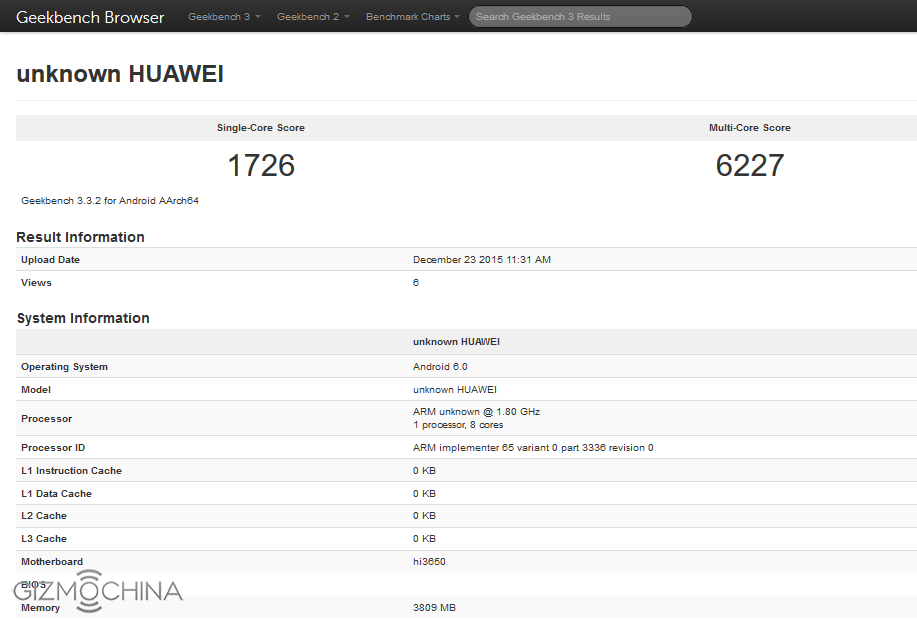Viewport: 917px width, 623px height.
Task: Select the single-core score 1726
Action: (261, 165)
